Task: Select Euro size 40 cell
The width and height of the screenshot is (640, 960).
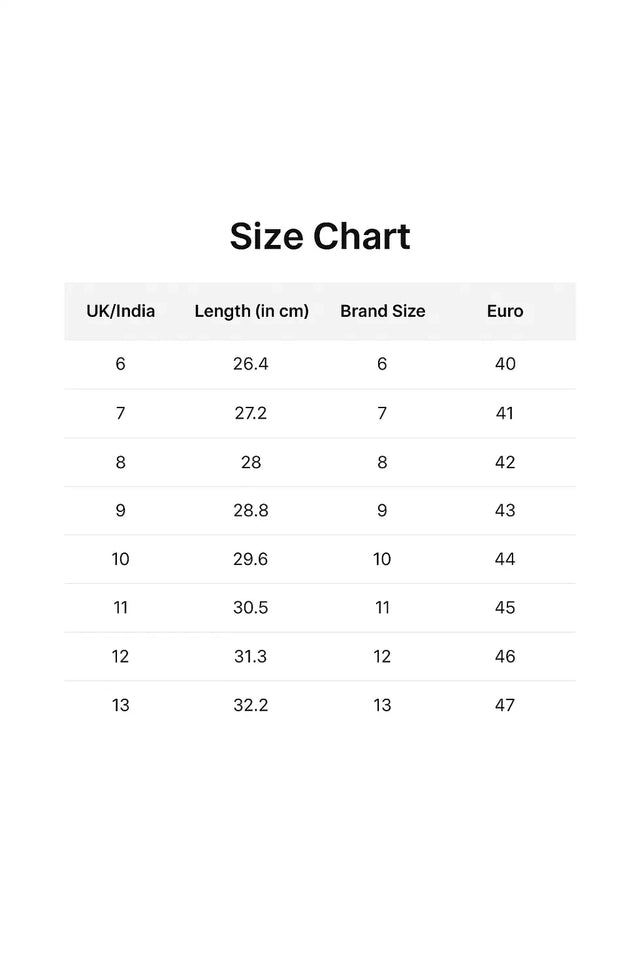Action: [505, 364]
